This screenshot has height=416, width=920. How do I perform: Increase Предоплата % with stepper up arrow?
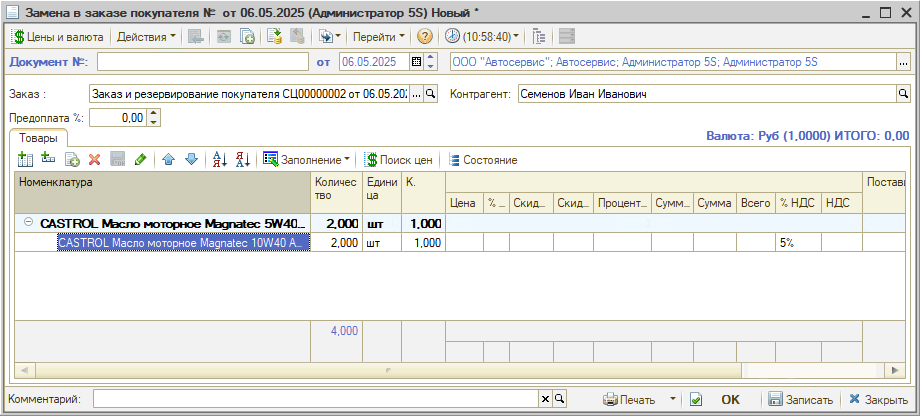[153, 113]
